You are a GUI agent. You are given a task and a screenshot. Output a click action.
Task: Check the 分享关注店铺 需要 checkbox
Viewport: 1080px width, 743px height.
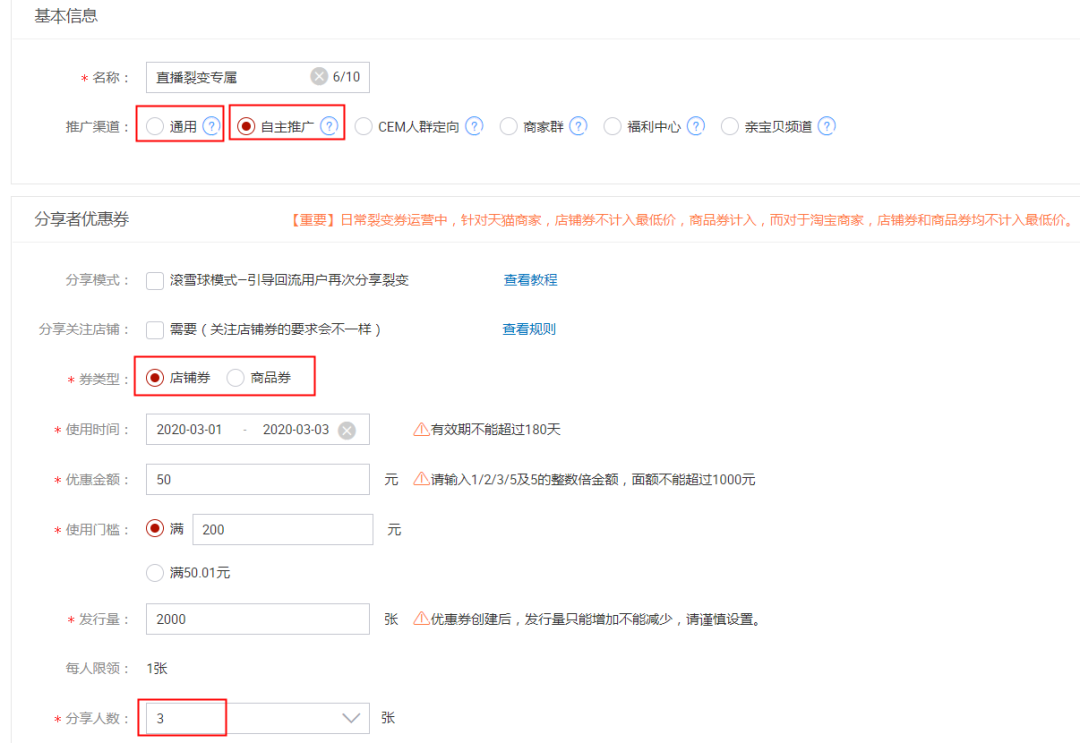point(155,329)
